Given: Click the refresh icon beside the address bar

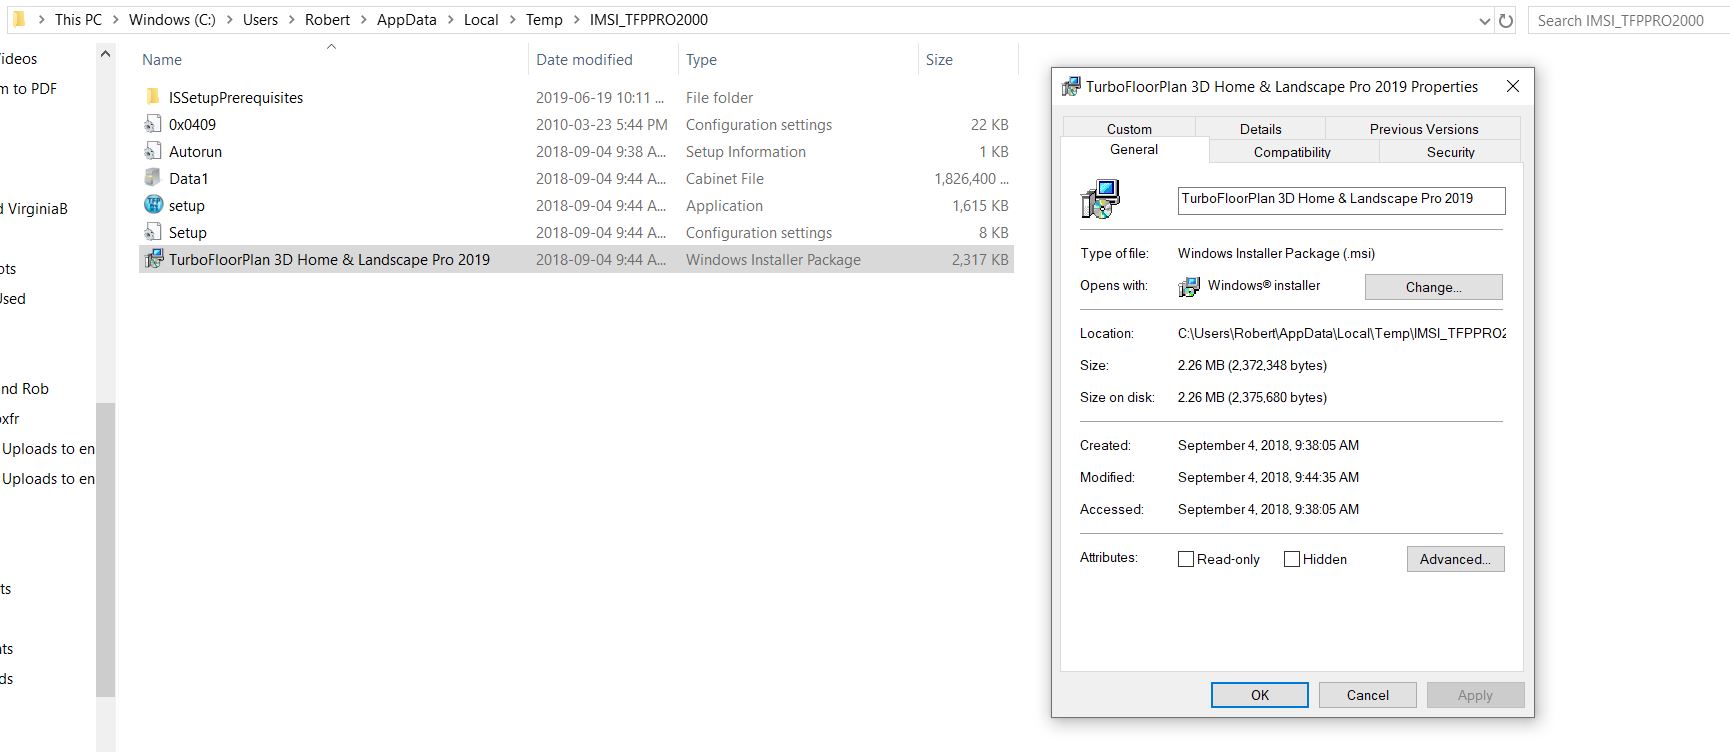Looking at the screenshot, I should 1506,20.
